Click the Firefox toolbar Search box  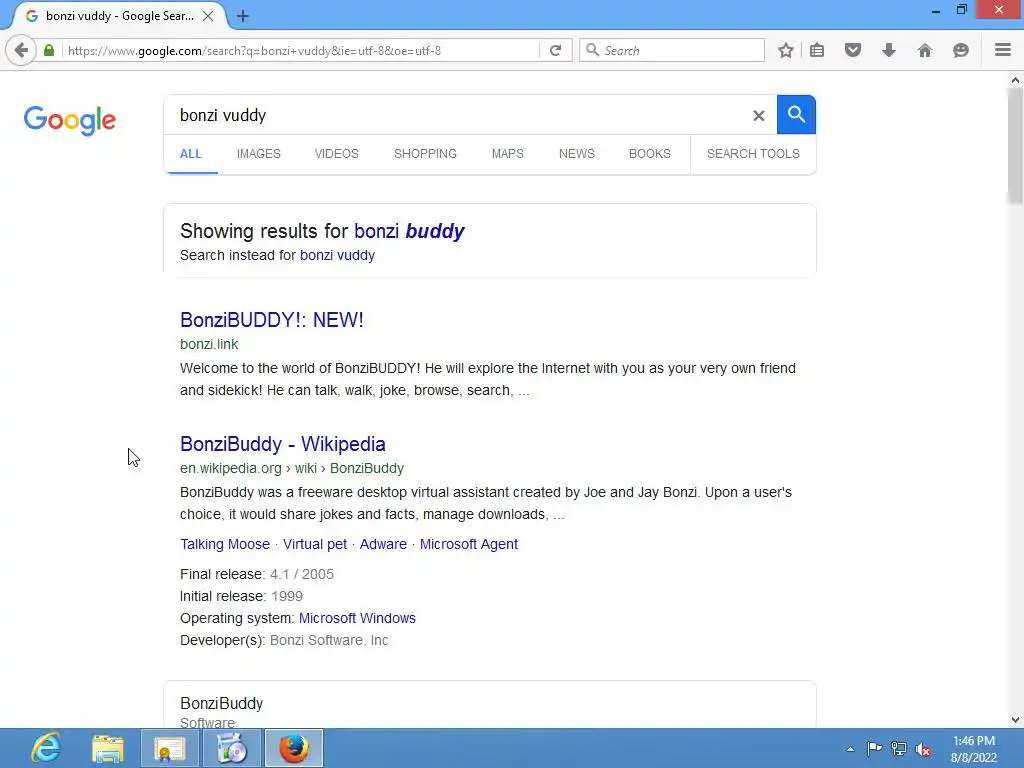[x=672, y=50]
